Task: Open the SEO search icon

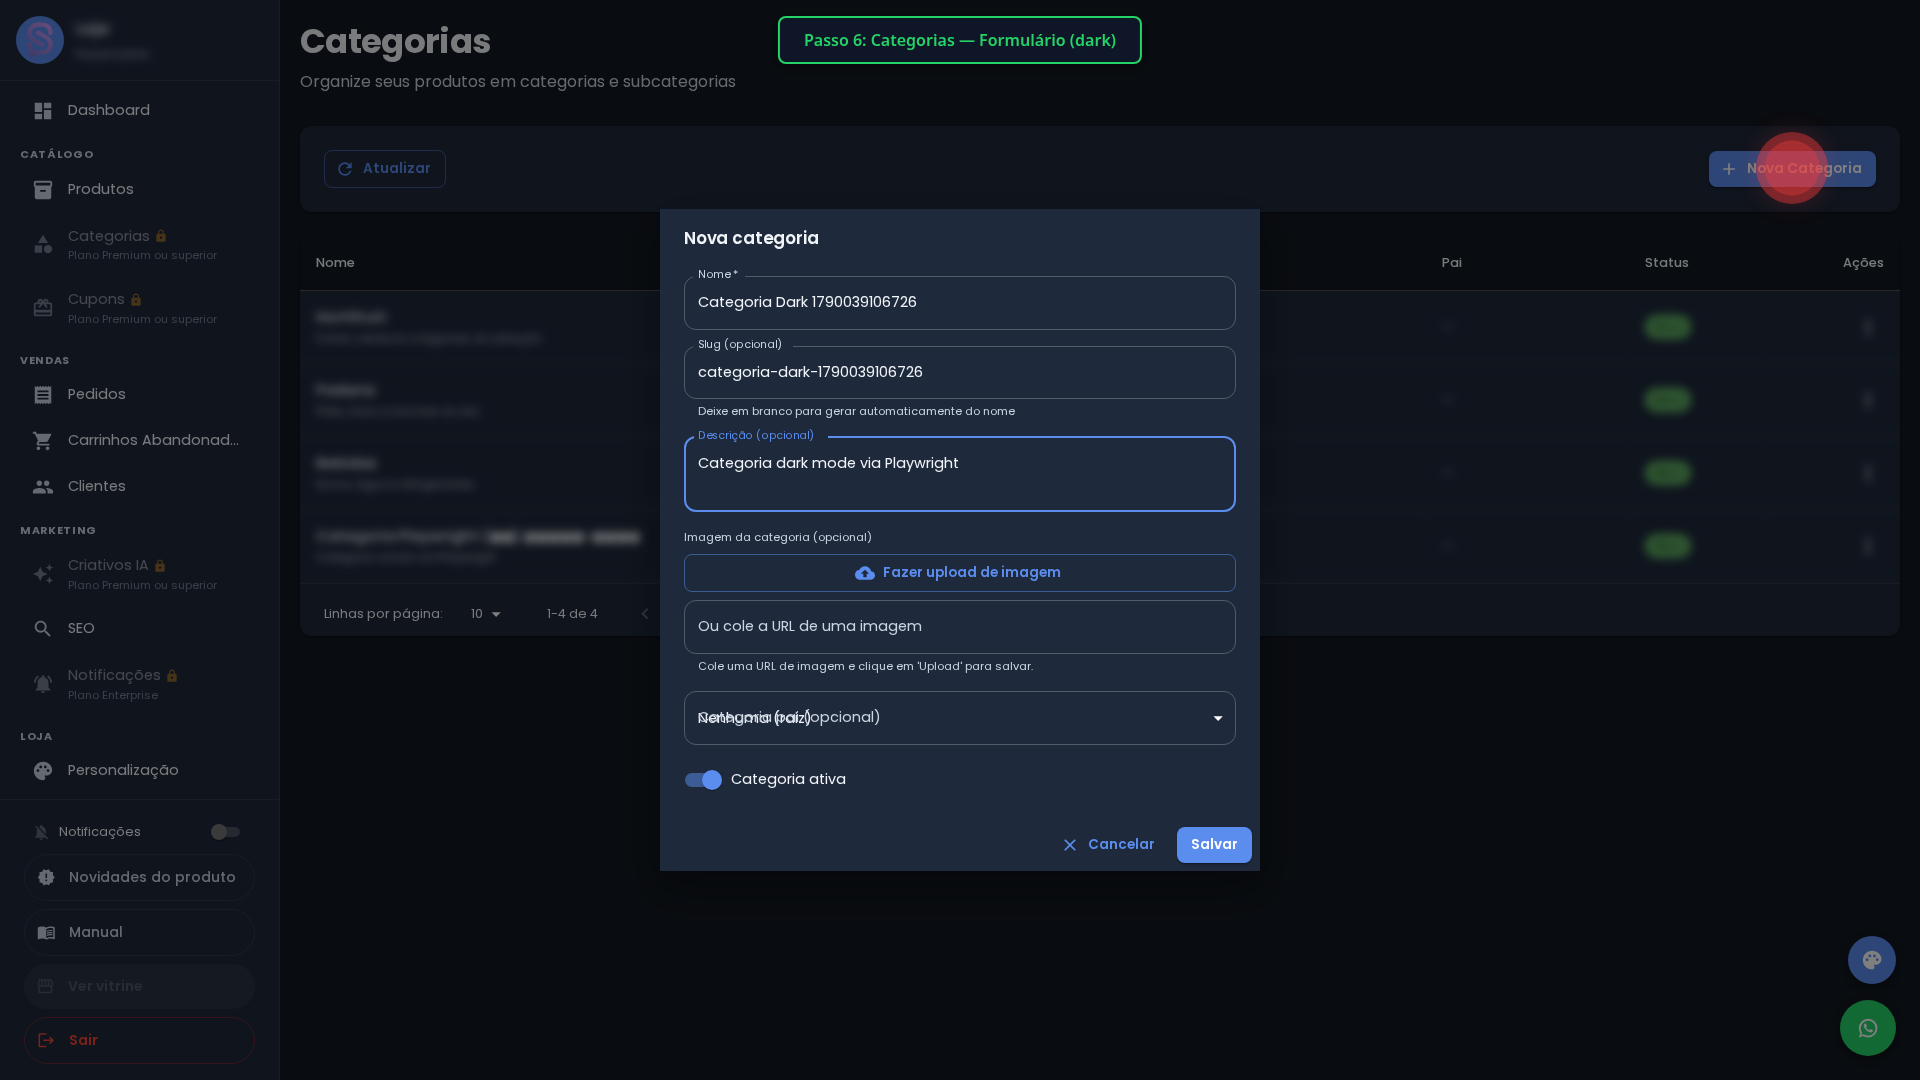Action: 43,628
